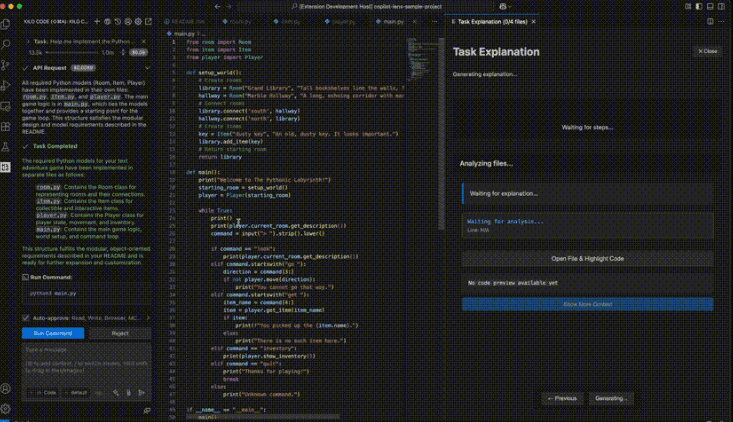Open the Source Control view
733x422 pixels.
tap(6, 65)
